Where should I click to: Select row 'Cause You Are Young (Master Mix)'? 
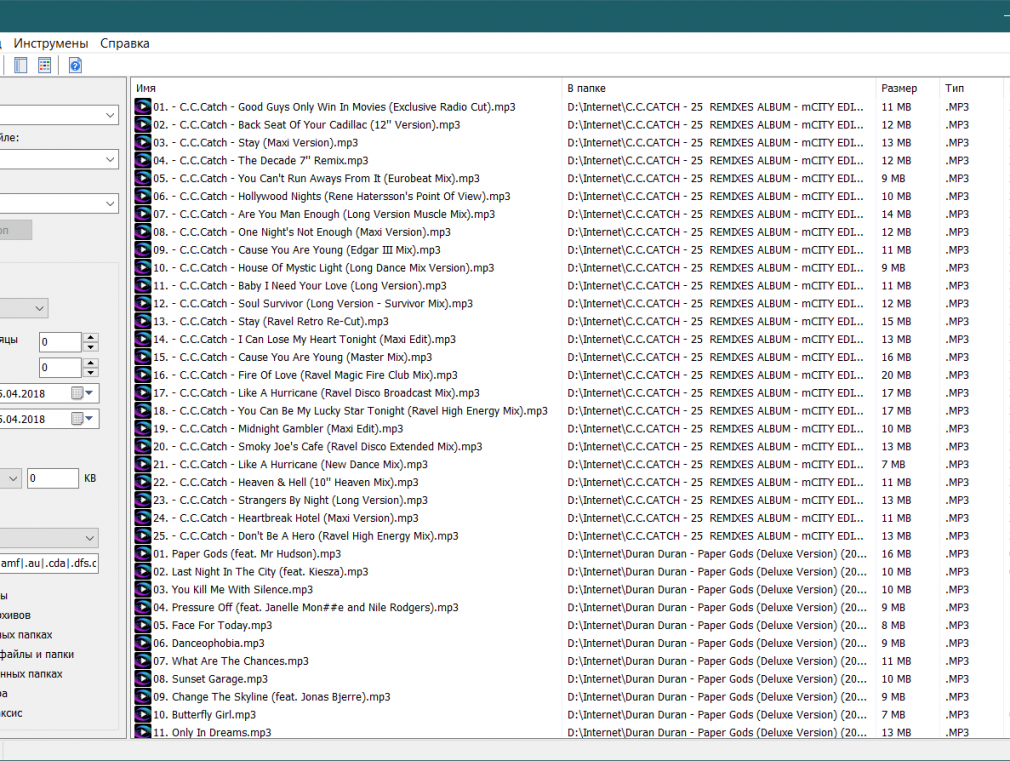[x=567, y=357]
